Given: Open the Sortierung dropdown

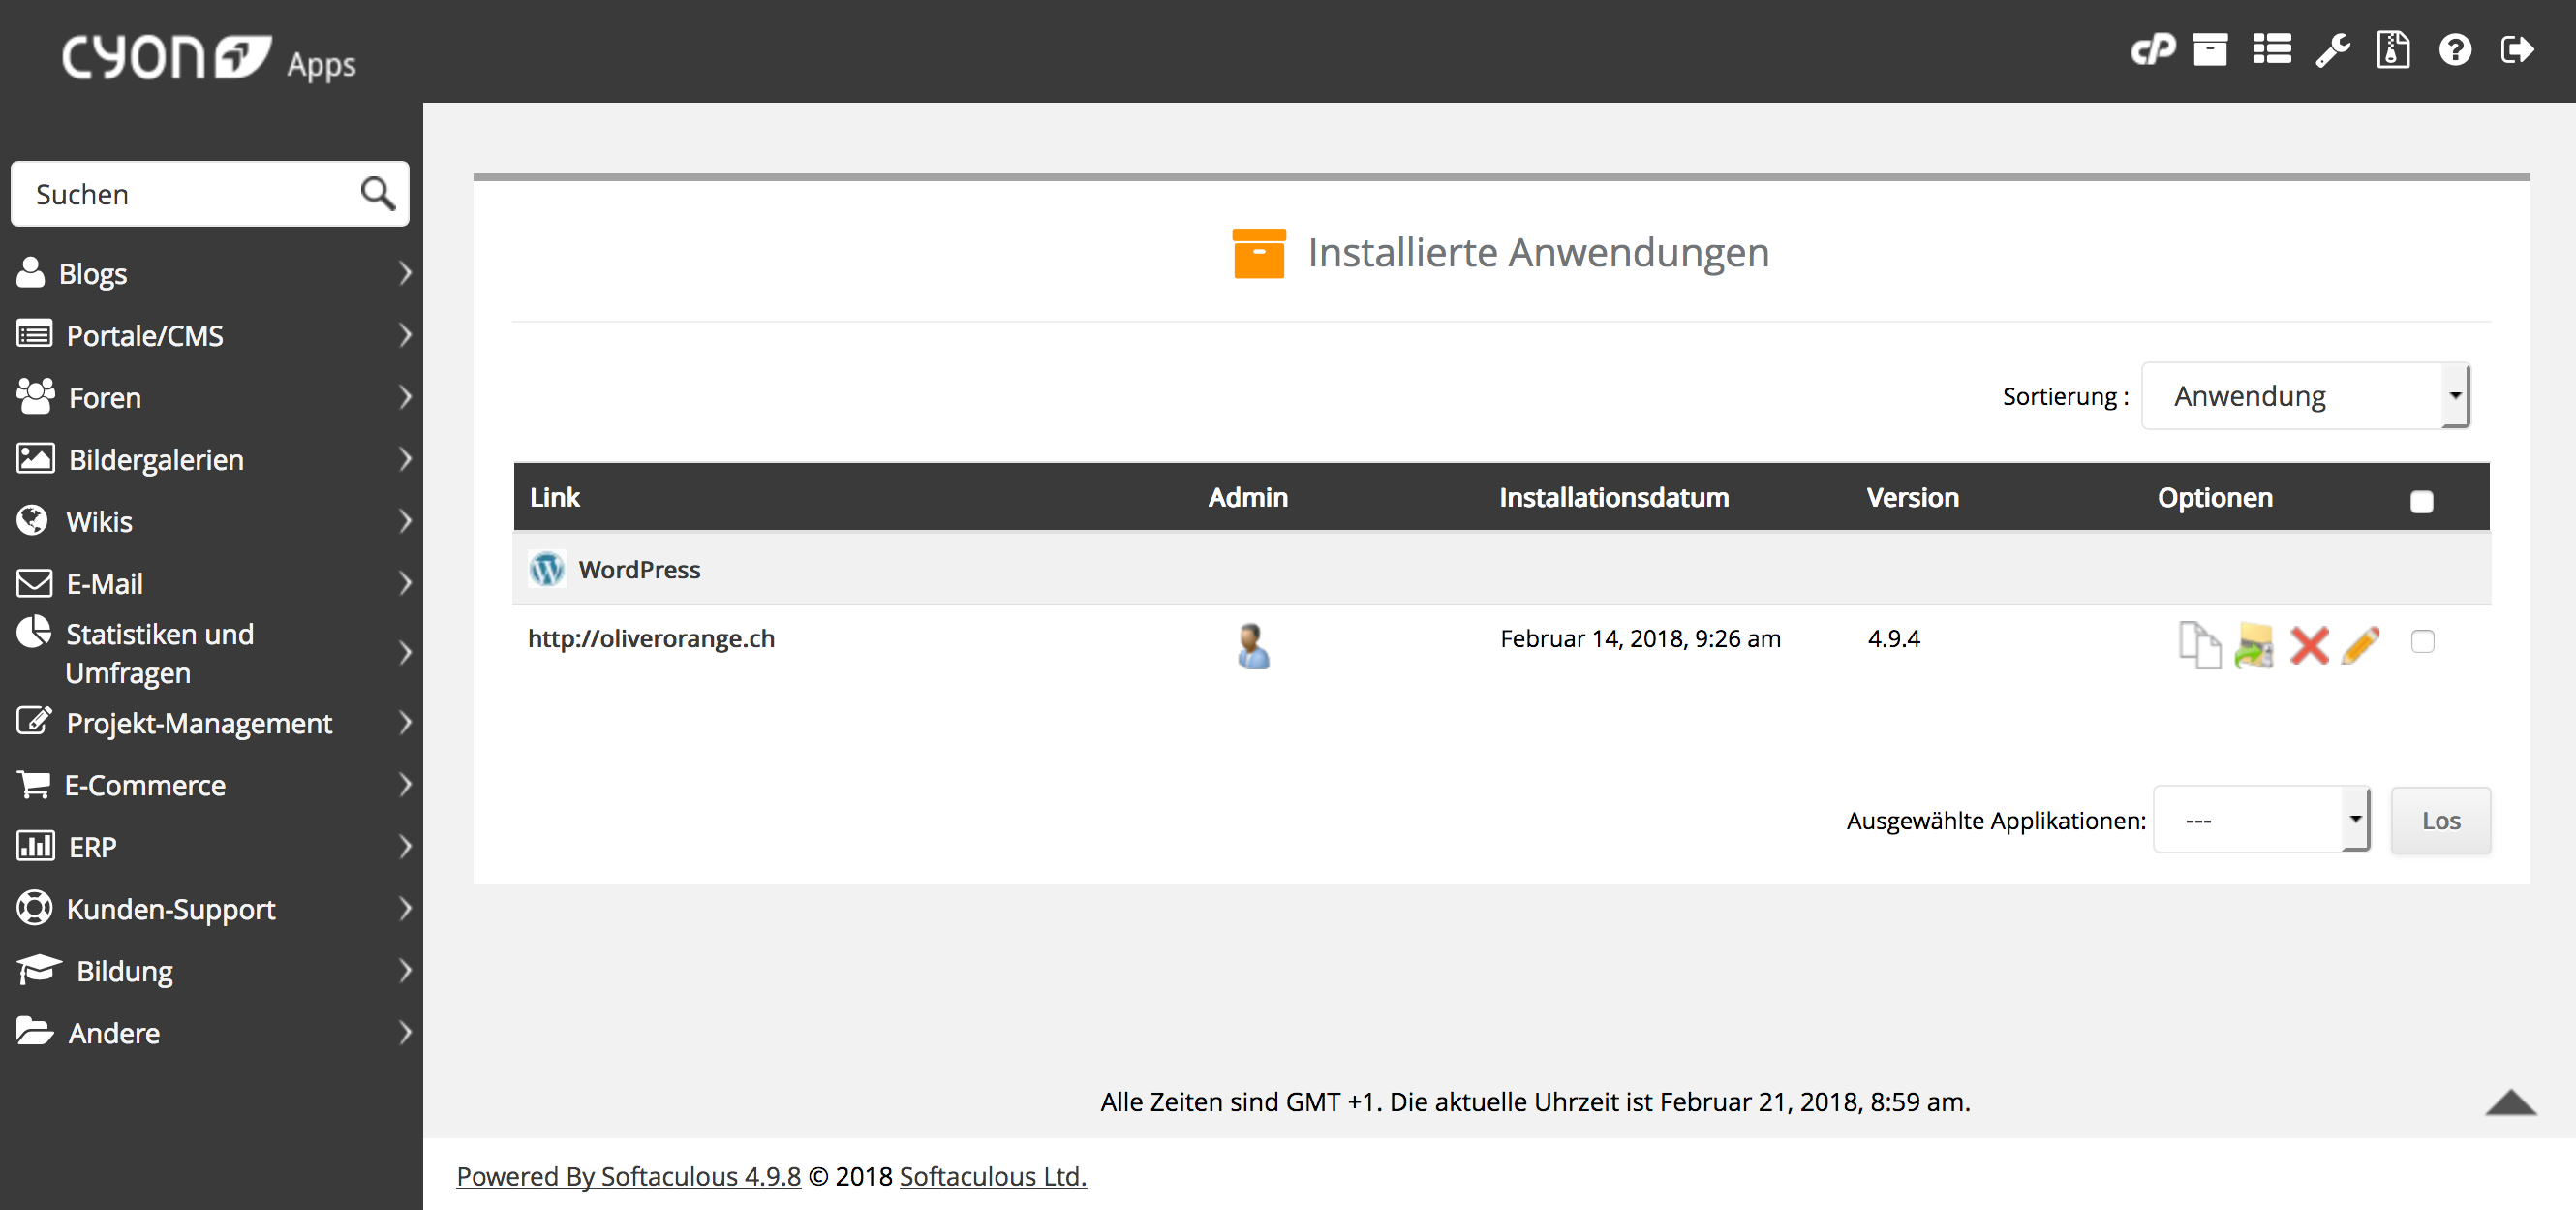Looking at the screenshot, I should (2305, 396).
